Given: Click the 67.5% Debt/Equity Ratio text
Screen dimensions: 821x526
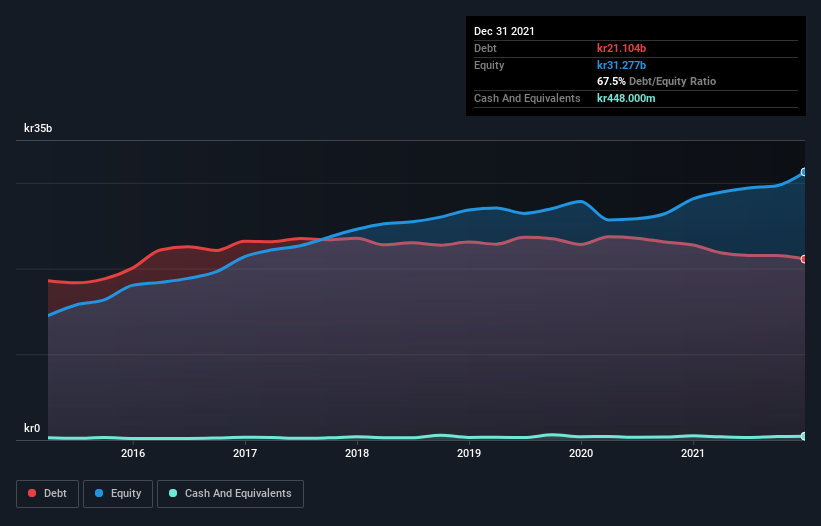Looking at the screenshot, I should [657, 81].
